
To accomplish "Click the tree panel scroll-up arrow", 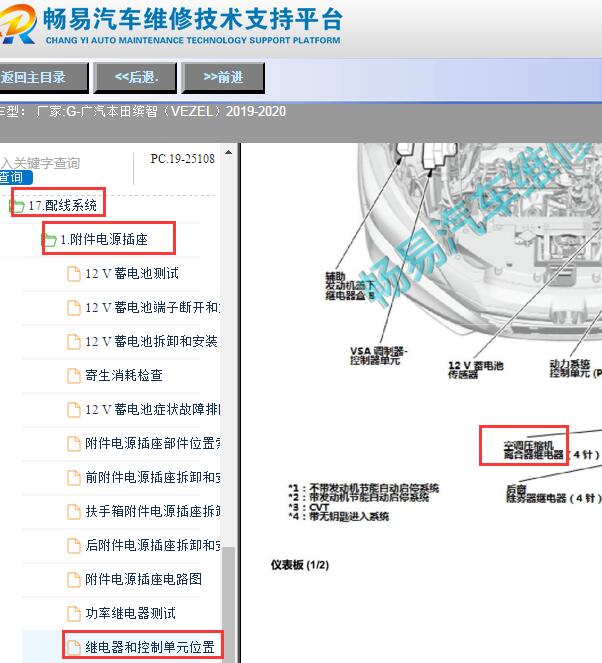I will click(228, 152).
